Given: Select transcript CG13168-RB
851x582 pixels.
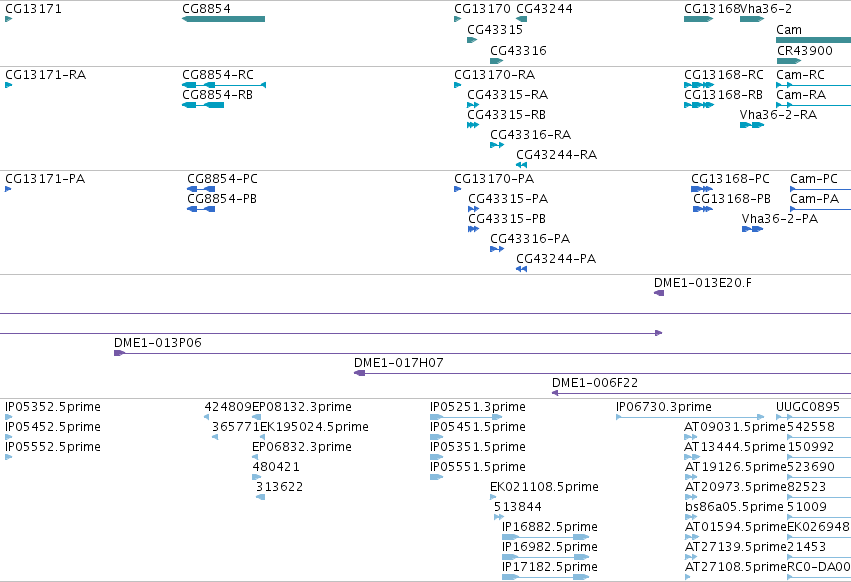Looking at the screenshot, I should (723, 94).
